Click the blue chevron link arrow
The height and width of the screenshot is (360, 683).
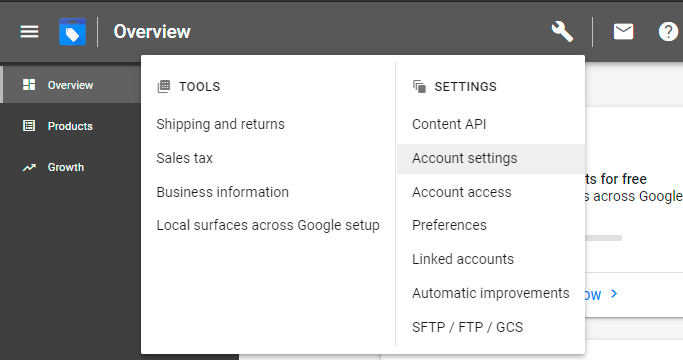tap(614, 294)
